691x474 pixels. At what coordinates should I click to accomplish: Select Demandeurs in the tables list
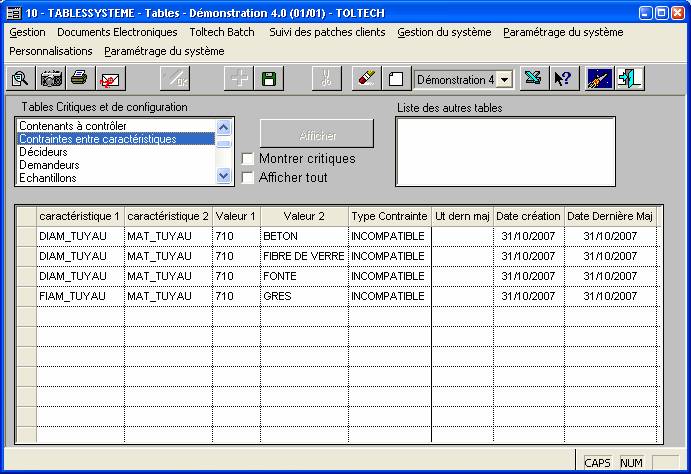pos(116,165)
